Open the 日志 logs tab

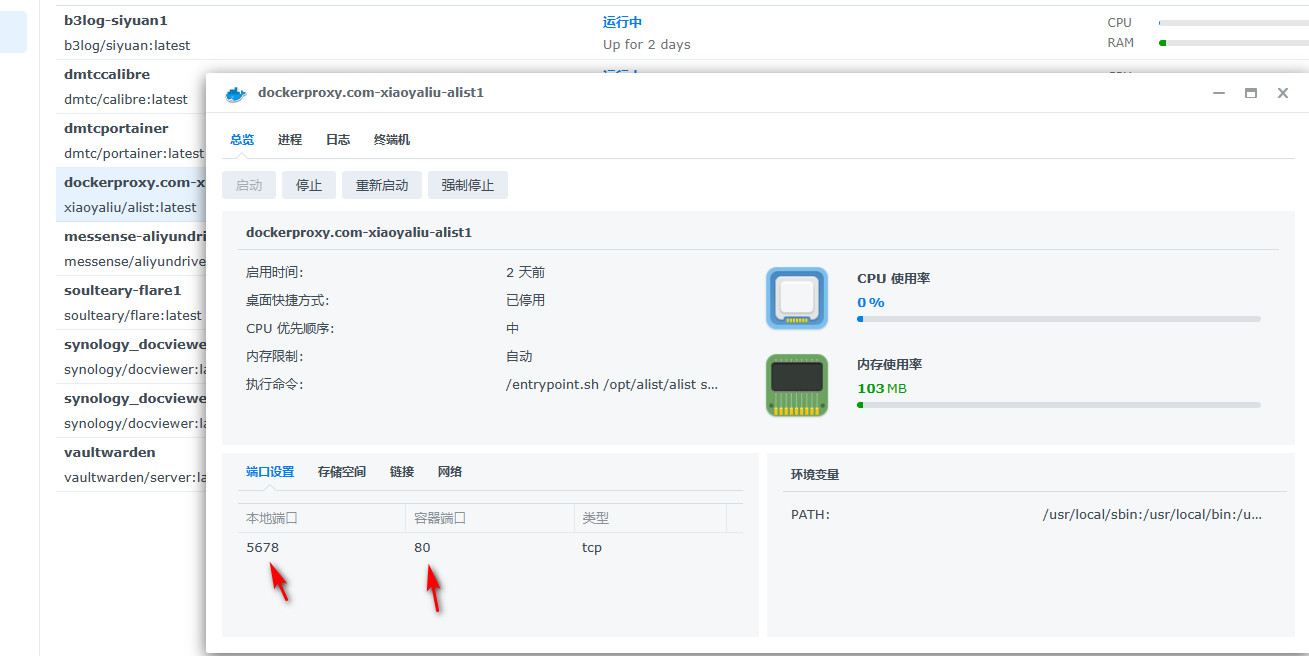click(338, 140)
